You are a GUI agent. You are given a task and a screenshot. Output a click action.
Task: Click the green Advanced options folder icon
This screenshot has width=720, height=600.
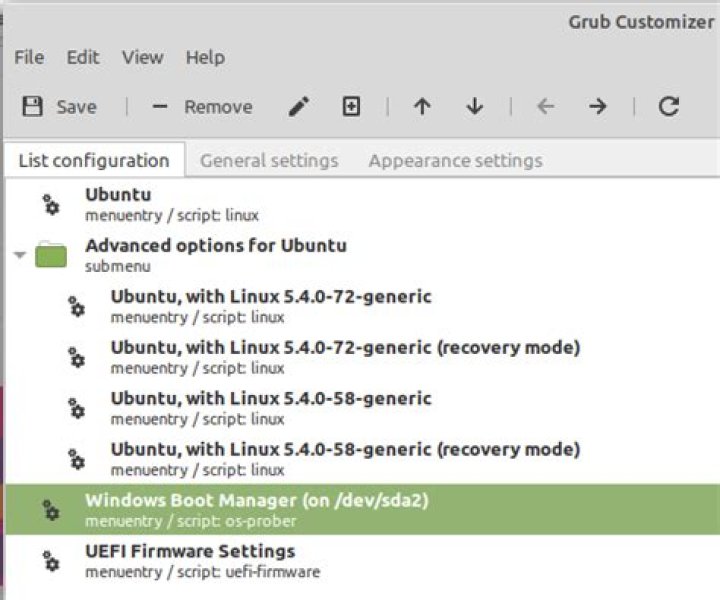coord(51,254)
